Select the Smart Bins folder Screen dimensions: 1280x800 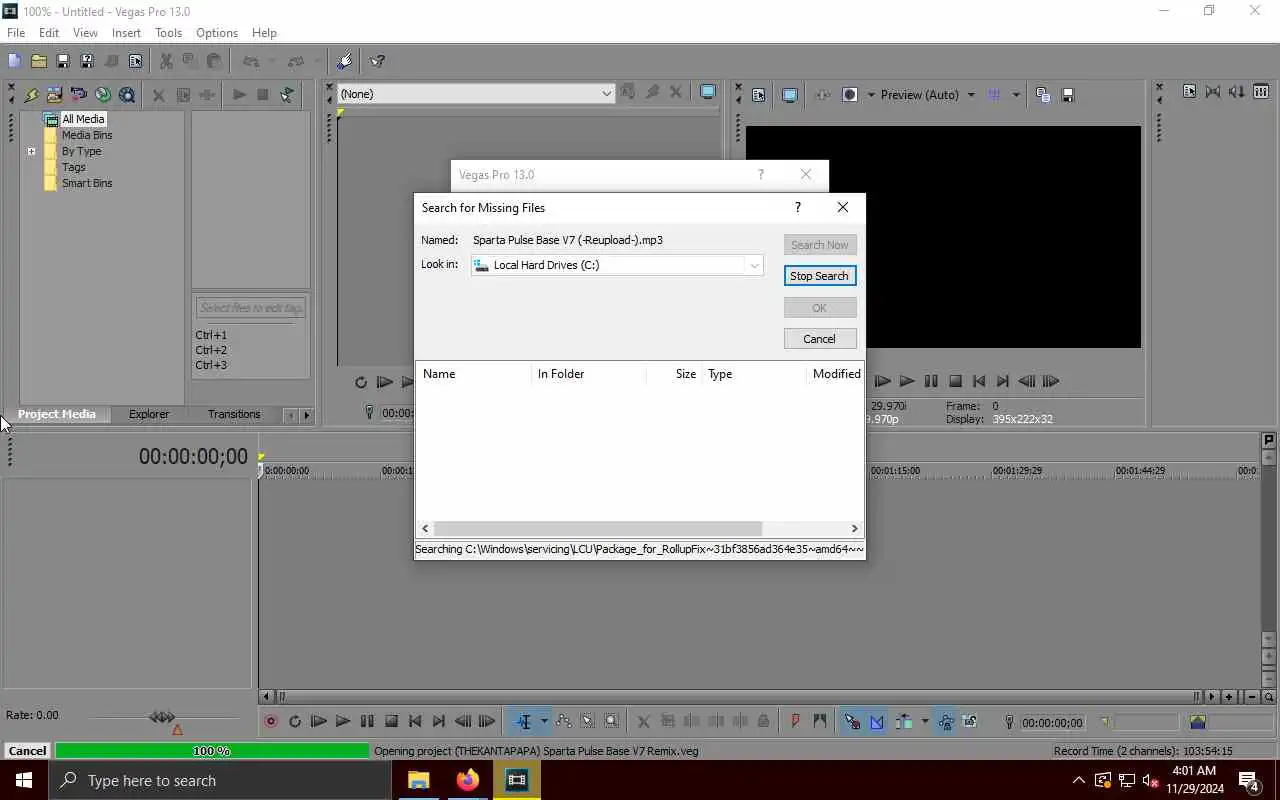tap(87, 183)
